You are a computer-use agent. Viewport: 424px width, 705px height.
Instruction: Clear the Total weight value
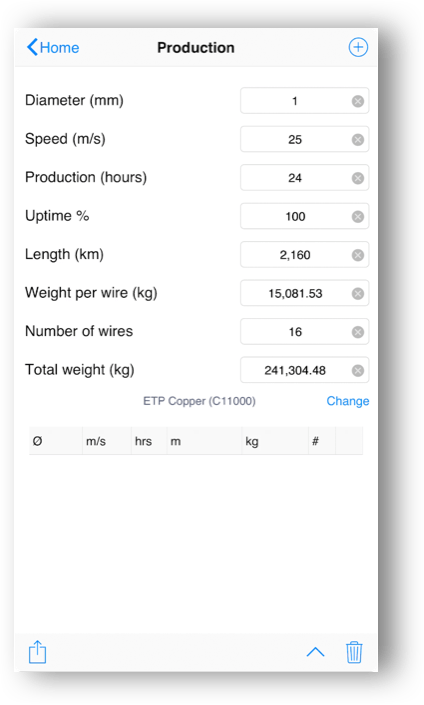358,370
